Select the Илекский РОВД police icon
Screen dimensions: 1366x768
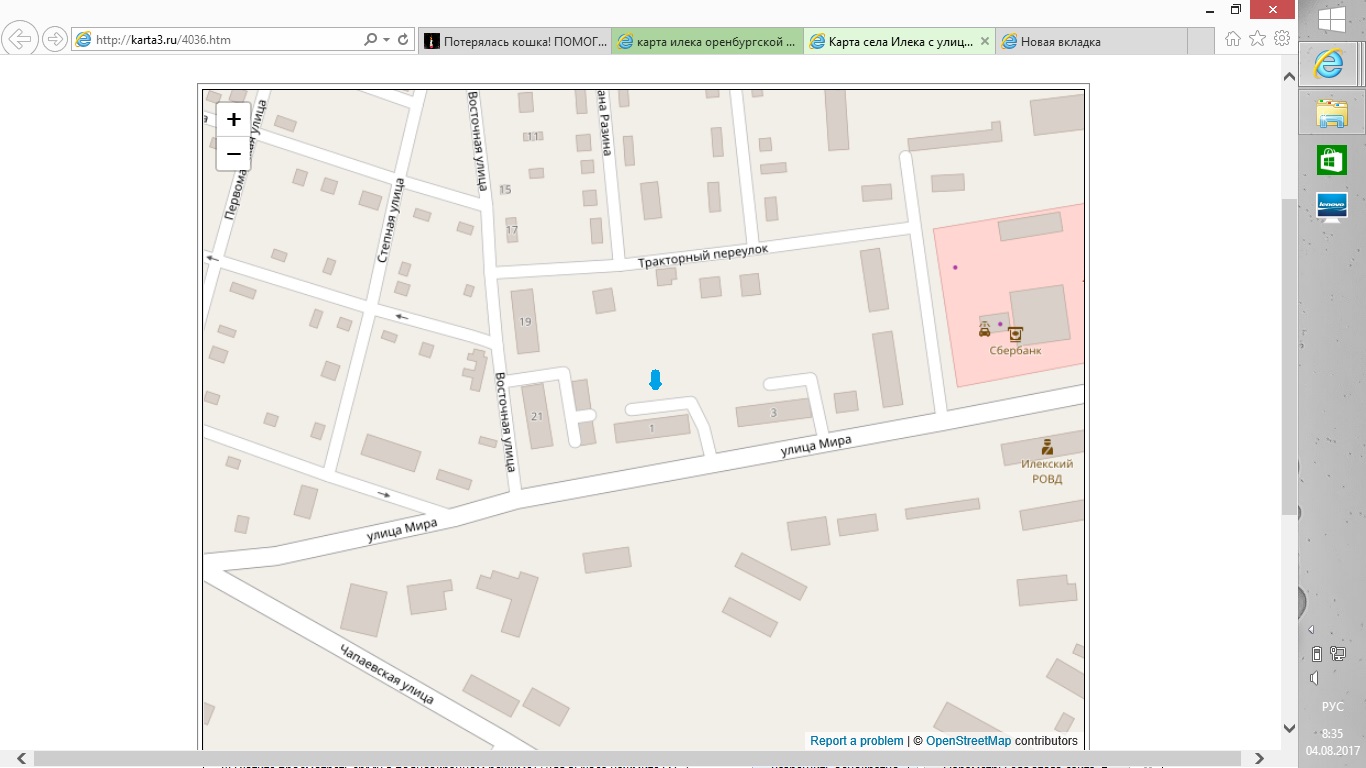(1047, 447)
